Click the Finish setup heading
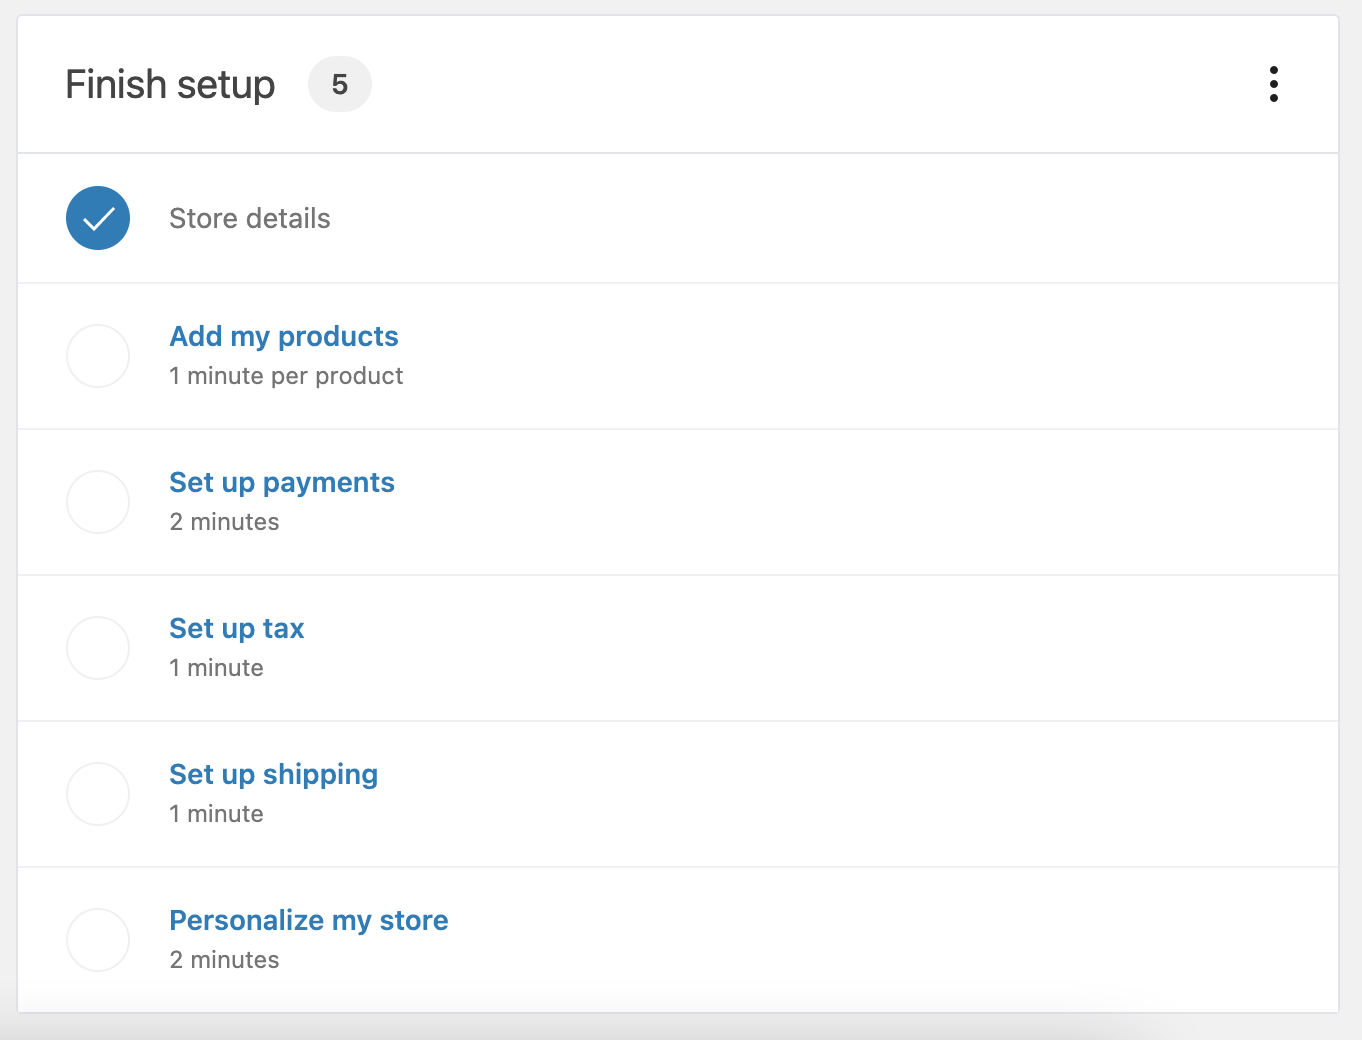Screen dimensions: 1362x1040 170,85
